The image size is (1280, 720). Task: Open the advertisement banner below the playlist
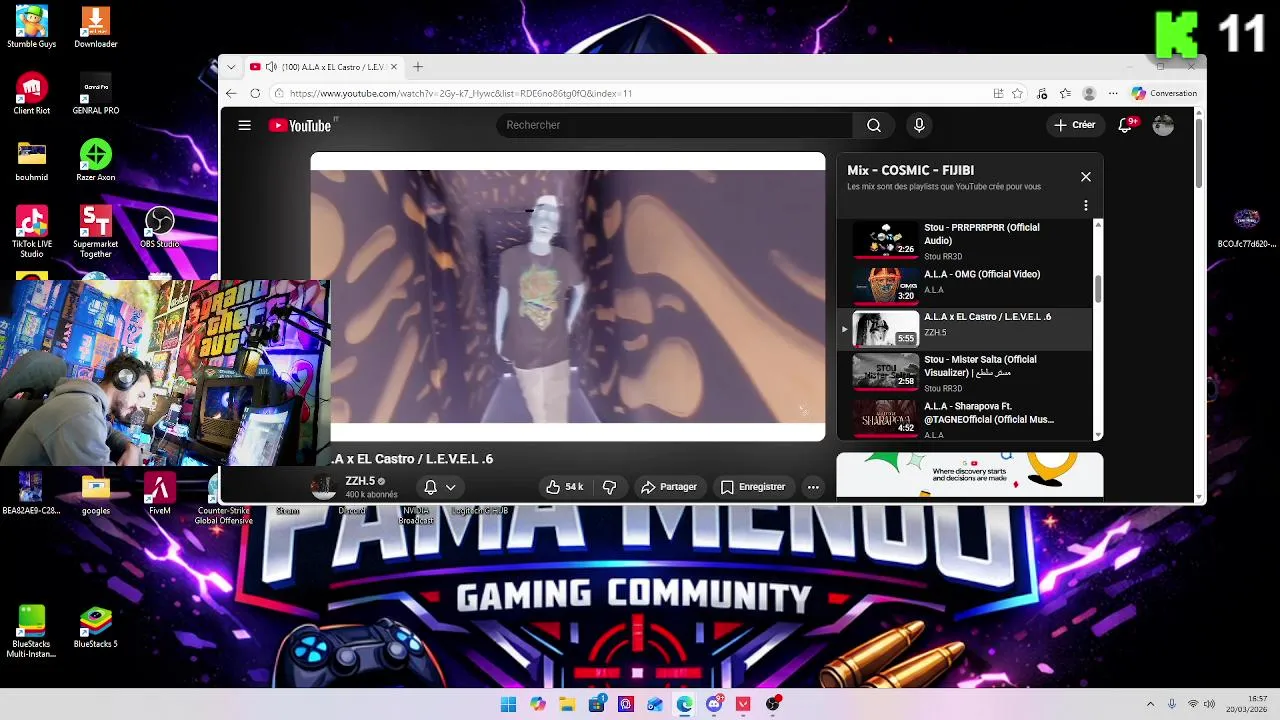[x=970, y=475]
